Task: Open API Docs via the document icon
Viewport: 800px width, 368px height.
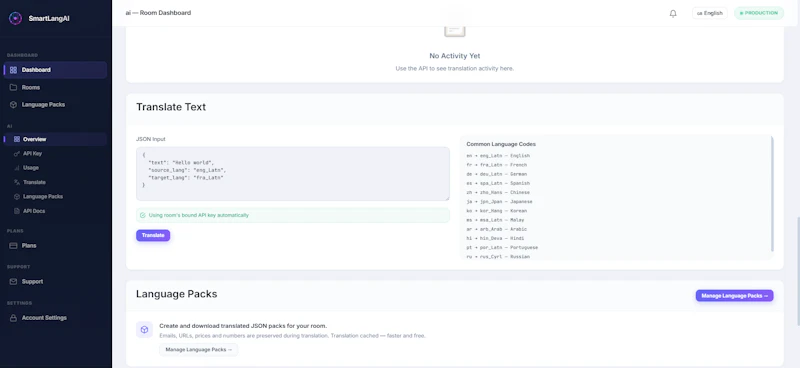Action: coord(17,211)
